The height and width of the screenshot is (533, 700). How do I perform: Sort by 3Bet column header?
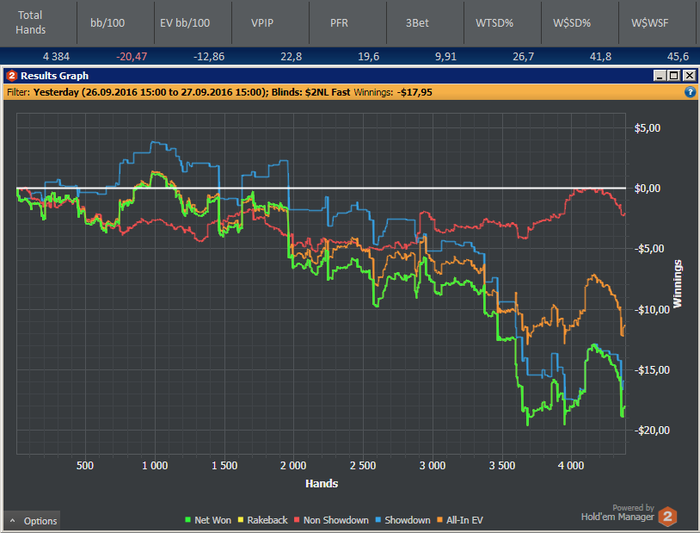[x=417, y=23]
